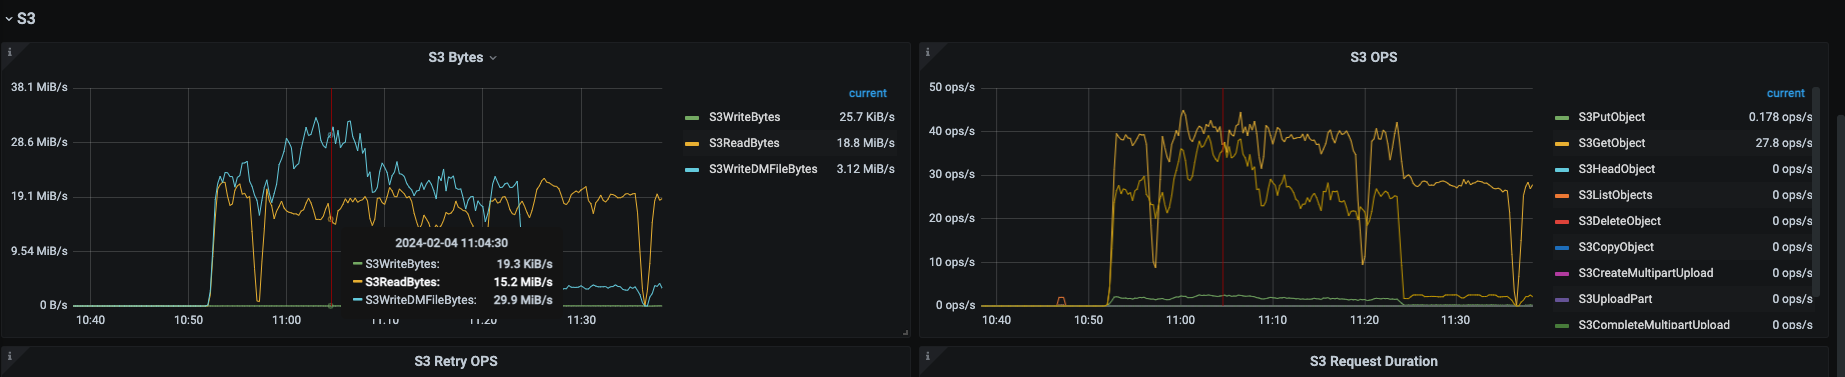1845x377 pixels.
Task: Click the 27.8 ops/s S3GetObject value
Action: [1783, 143]
